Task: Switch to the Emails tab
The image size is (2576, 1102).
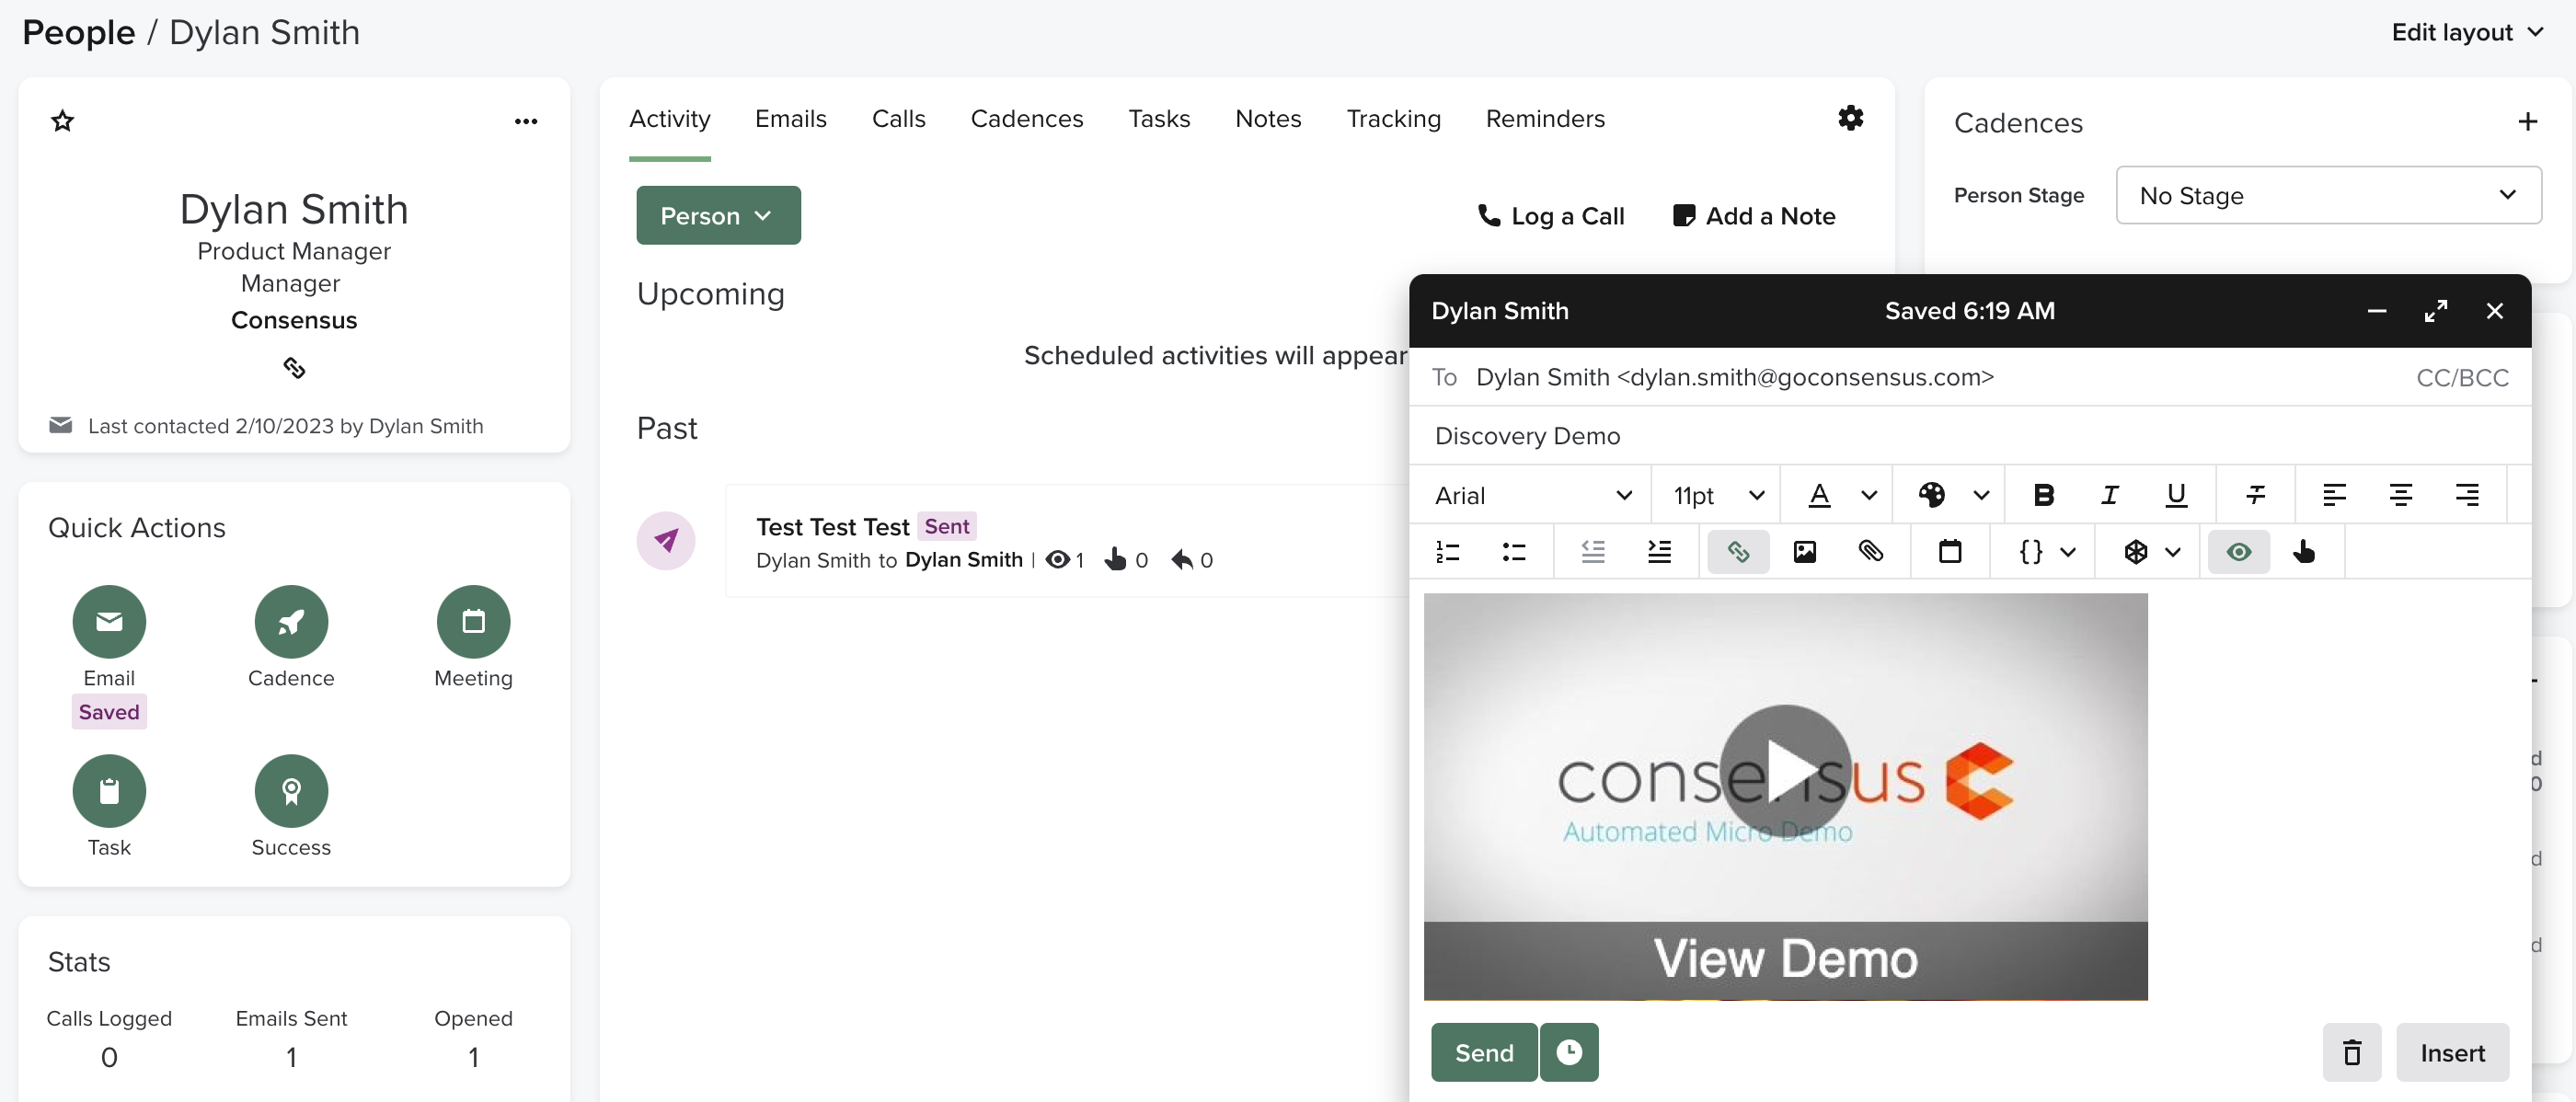Action: [790, 119]
